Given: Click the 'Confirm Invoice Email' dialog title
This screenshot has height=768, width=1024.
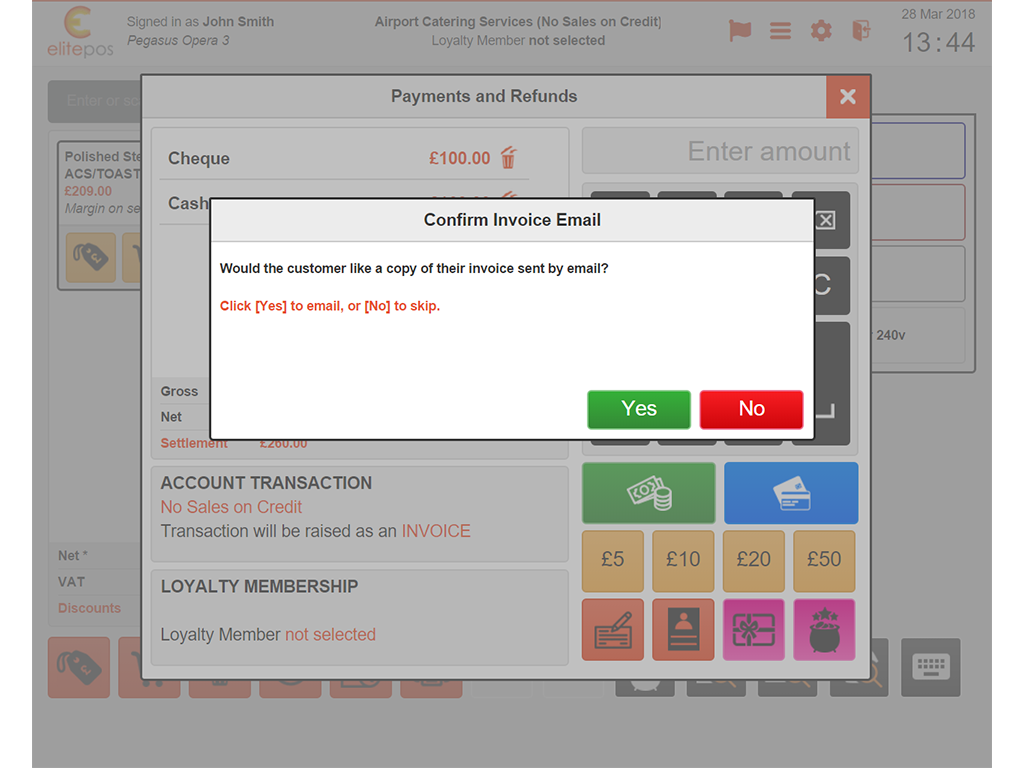Looking at the screenshot, I should coord(512,220).
